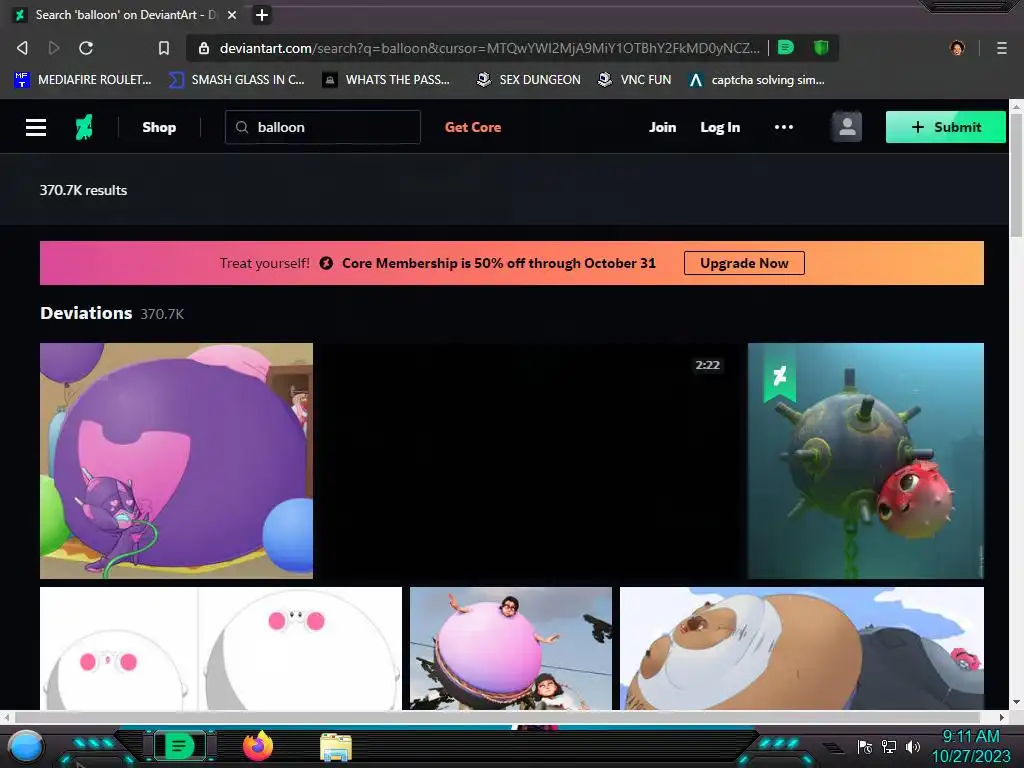Click the browser forward arrow
The image size is (1024, 768).
click(54, 48)
